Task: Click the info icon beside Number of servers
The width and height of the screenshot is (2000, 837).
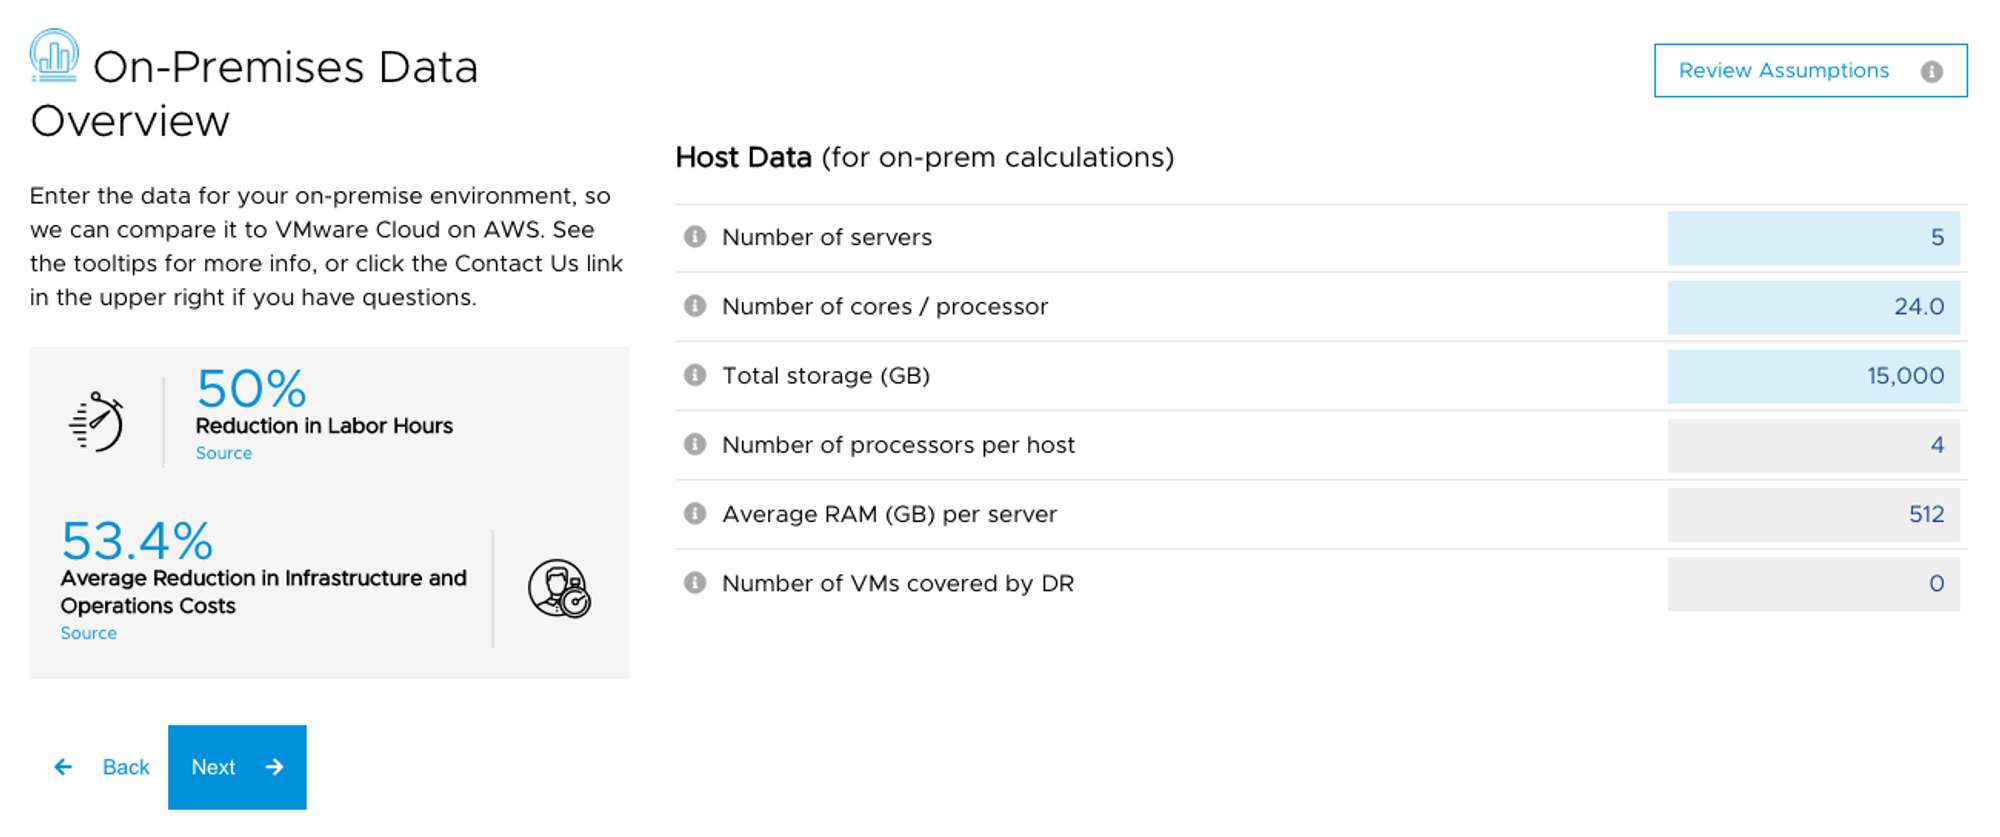Action: [x=693, y=237]
